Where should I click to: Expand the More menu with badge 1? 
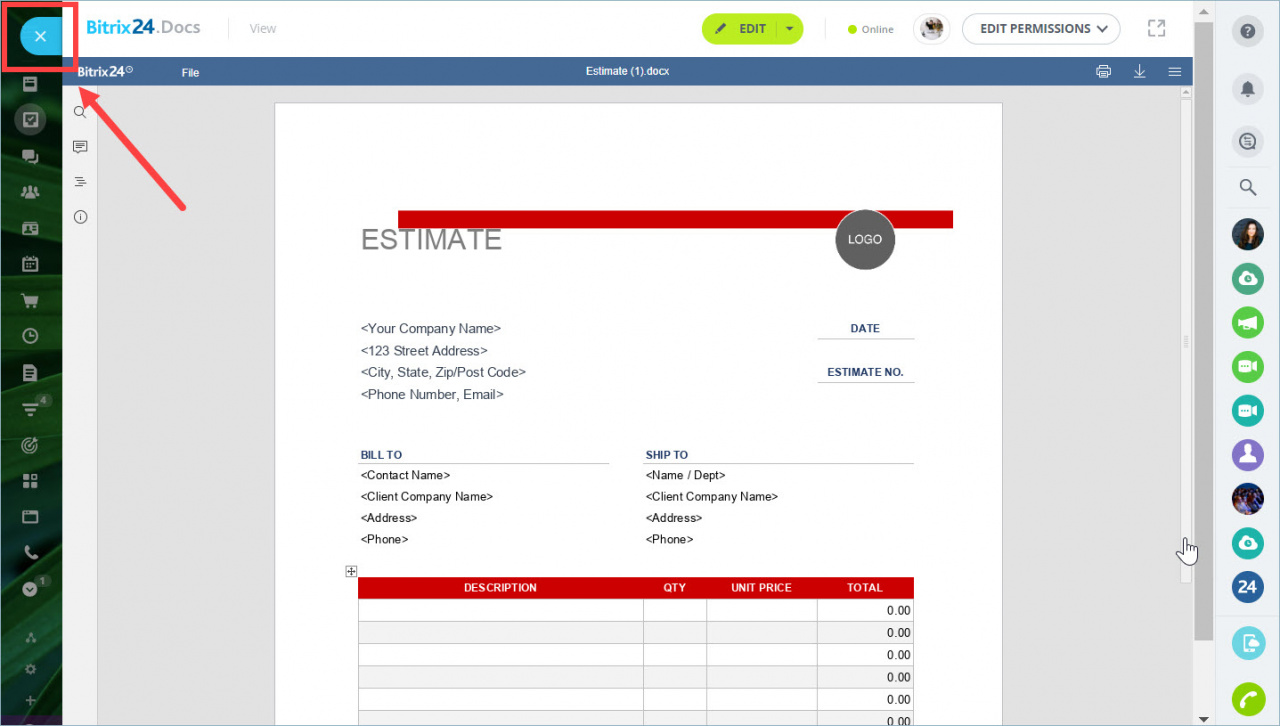point(30,589)
